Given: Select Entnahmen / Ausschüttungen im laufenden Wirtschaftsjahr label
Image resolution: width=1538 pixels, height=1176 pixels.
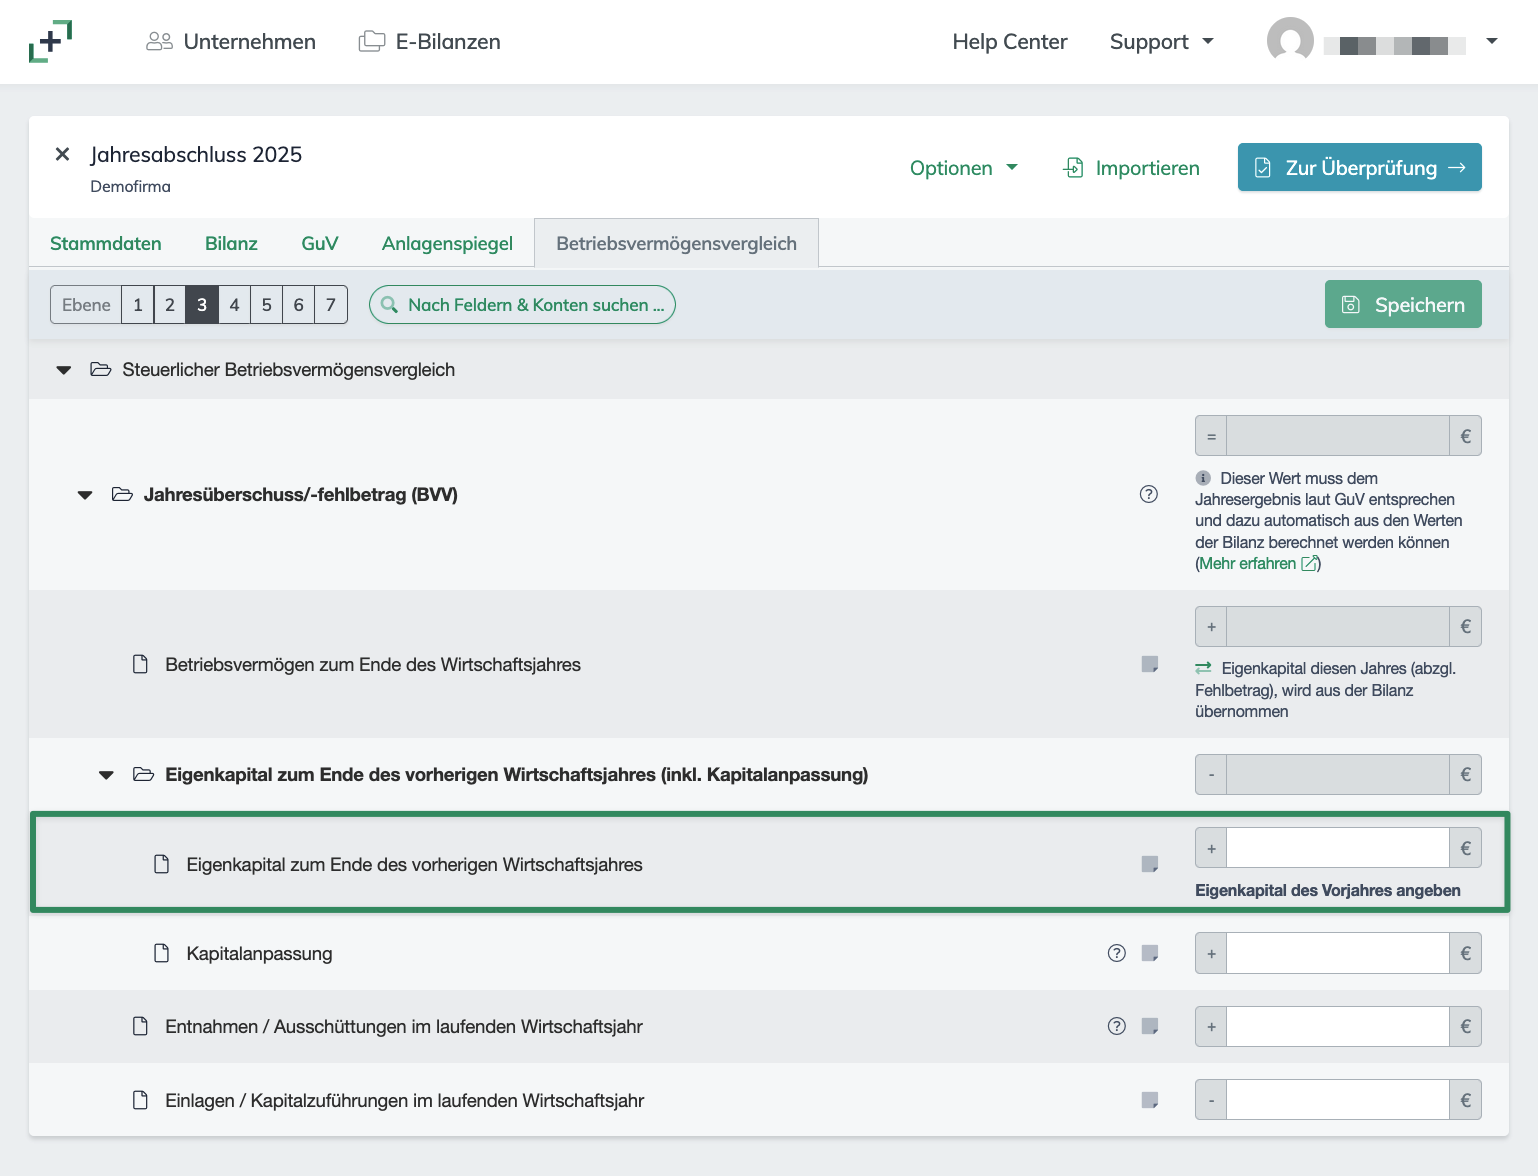Looking at the screenshot, I should 404,1027.
